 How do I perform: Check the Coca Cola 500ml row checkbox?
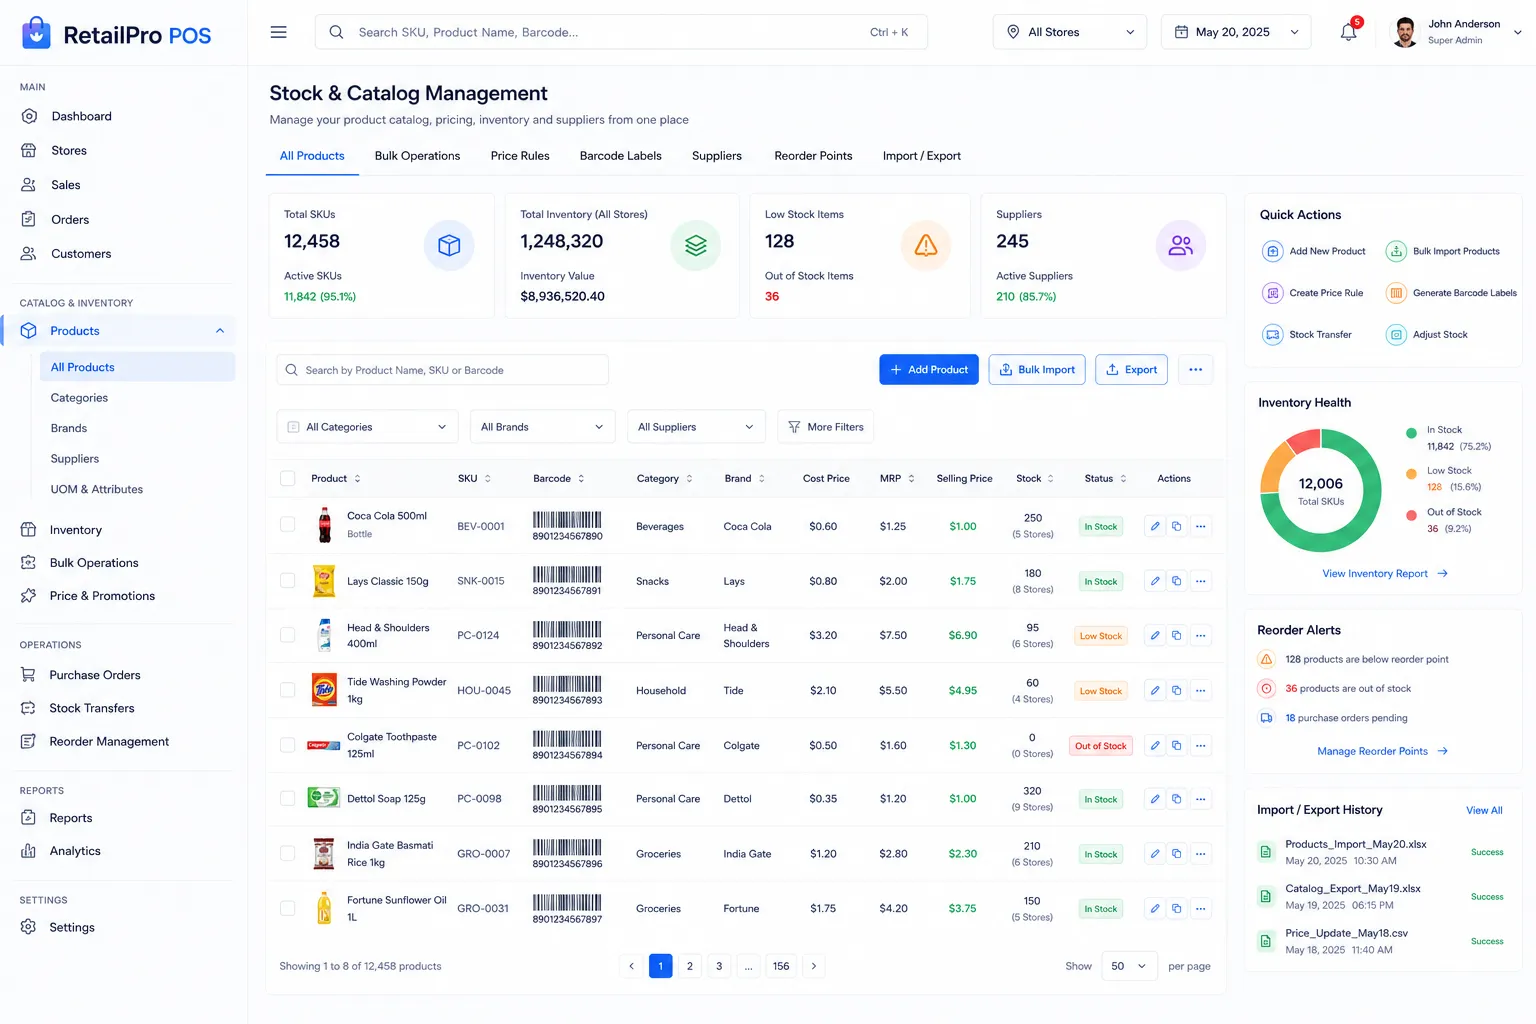pyautogui.click(x=288, y=525)
